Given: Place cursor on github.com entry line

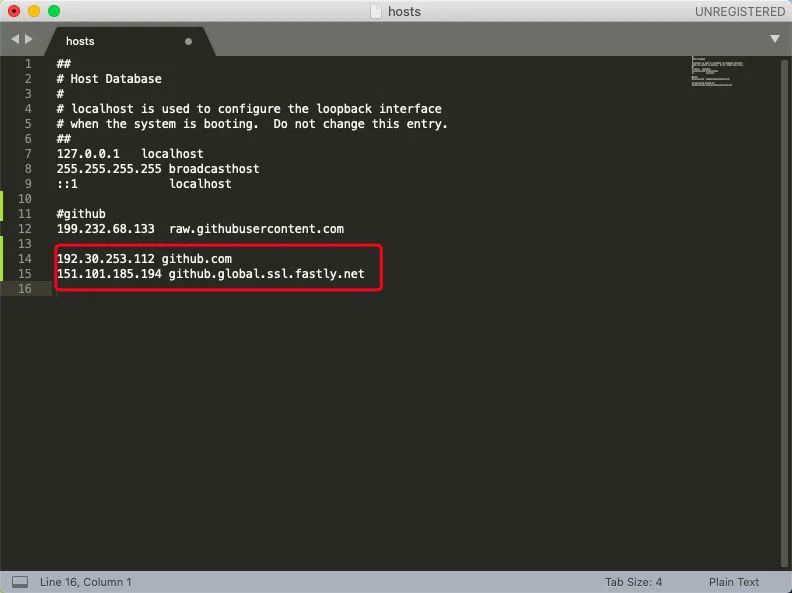Looking at the screenshot, I should [144, 259].
